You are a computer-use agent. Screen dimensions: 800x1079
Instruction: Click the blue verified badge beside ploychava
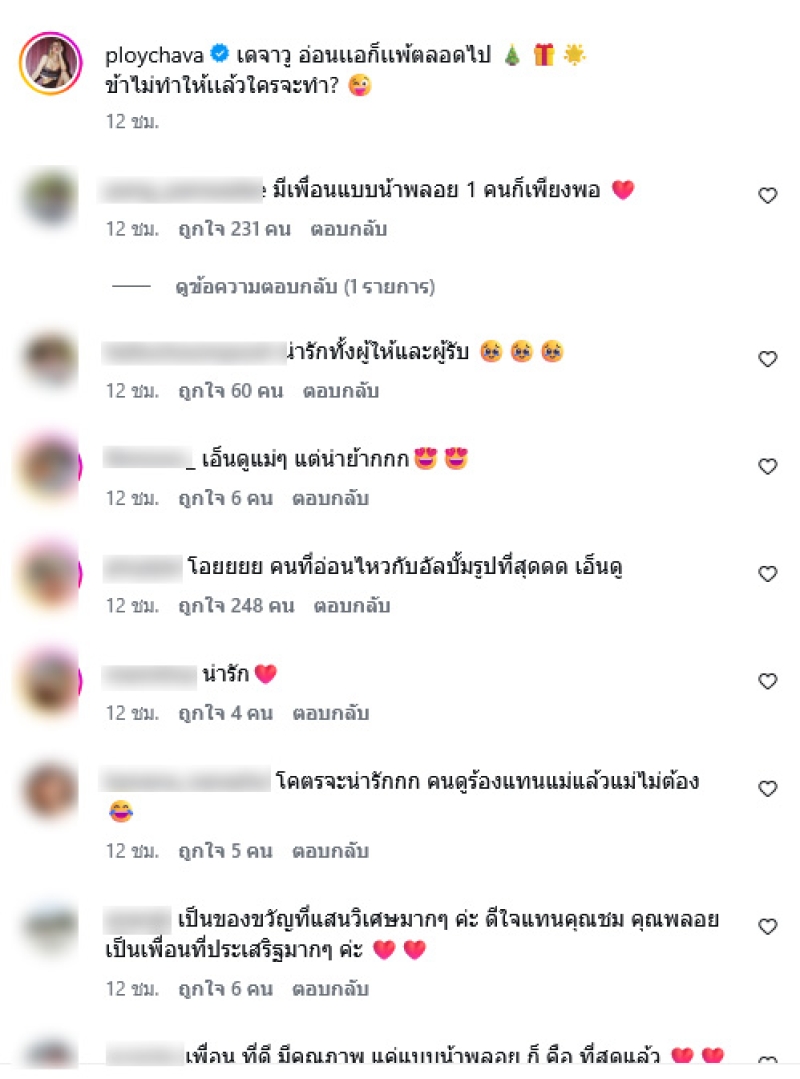tap(219, 53)
